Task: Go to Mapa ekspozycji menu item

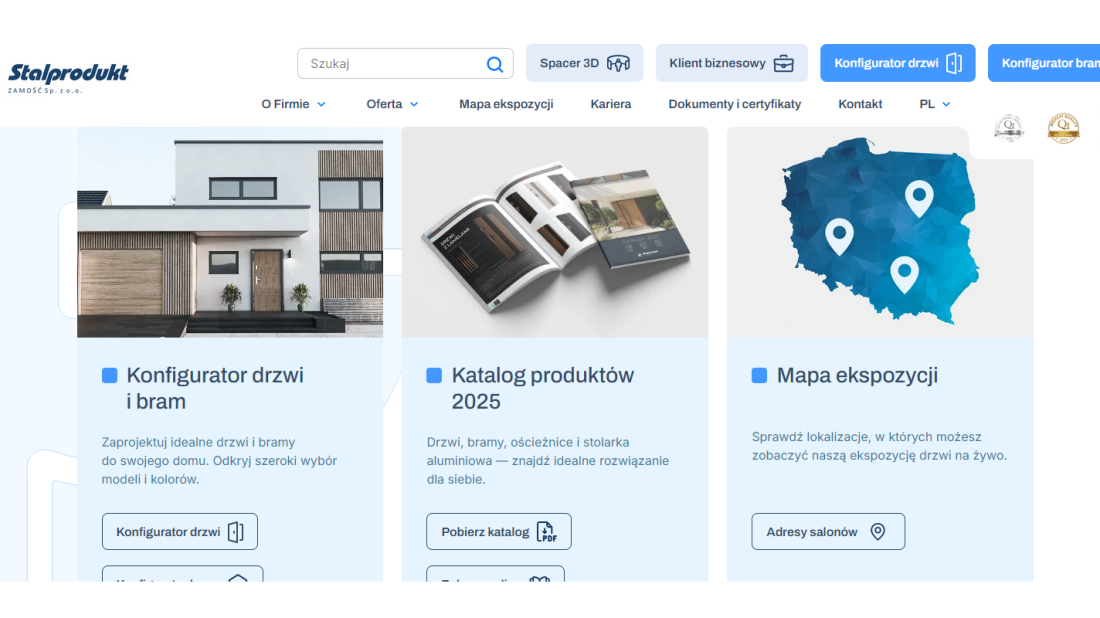Action: [x=506, y=104]
